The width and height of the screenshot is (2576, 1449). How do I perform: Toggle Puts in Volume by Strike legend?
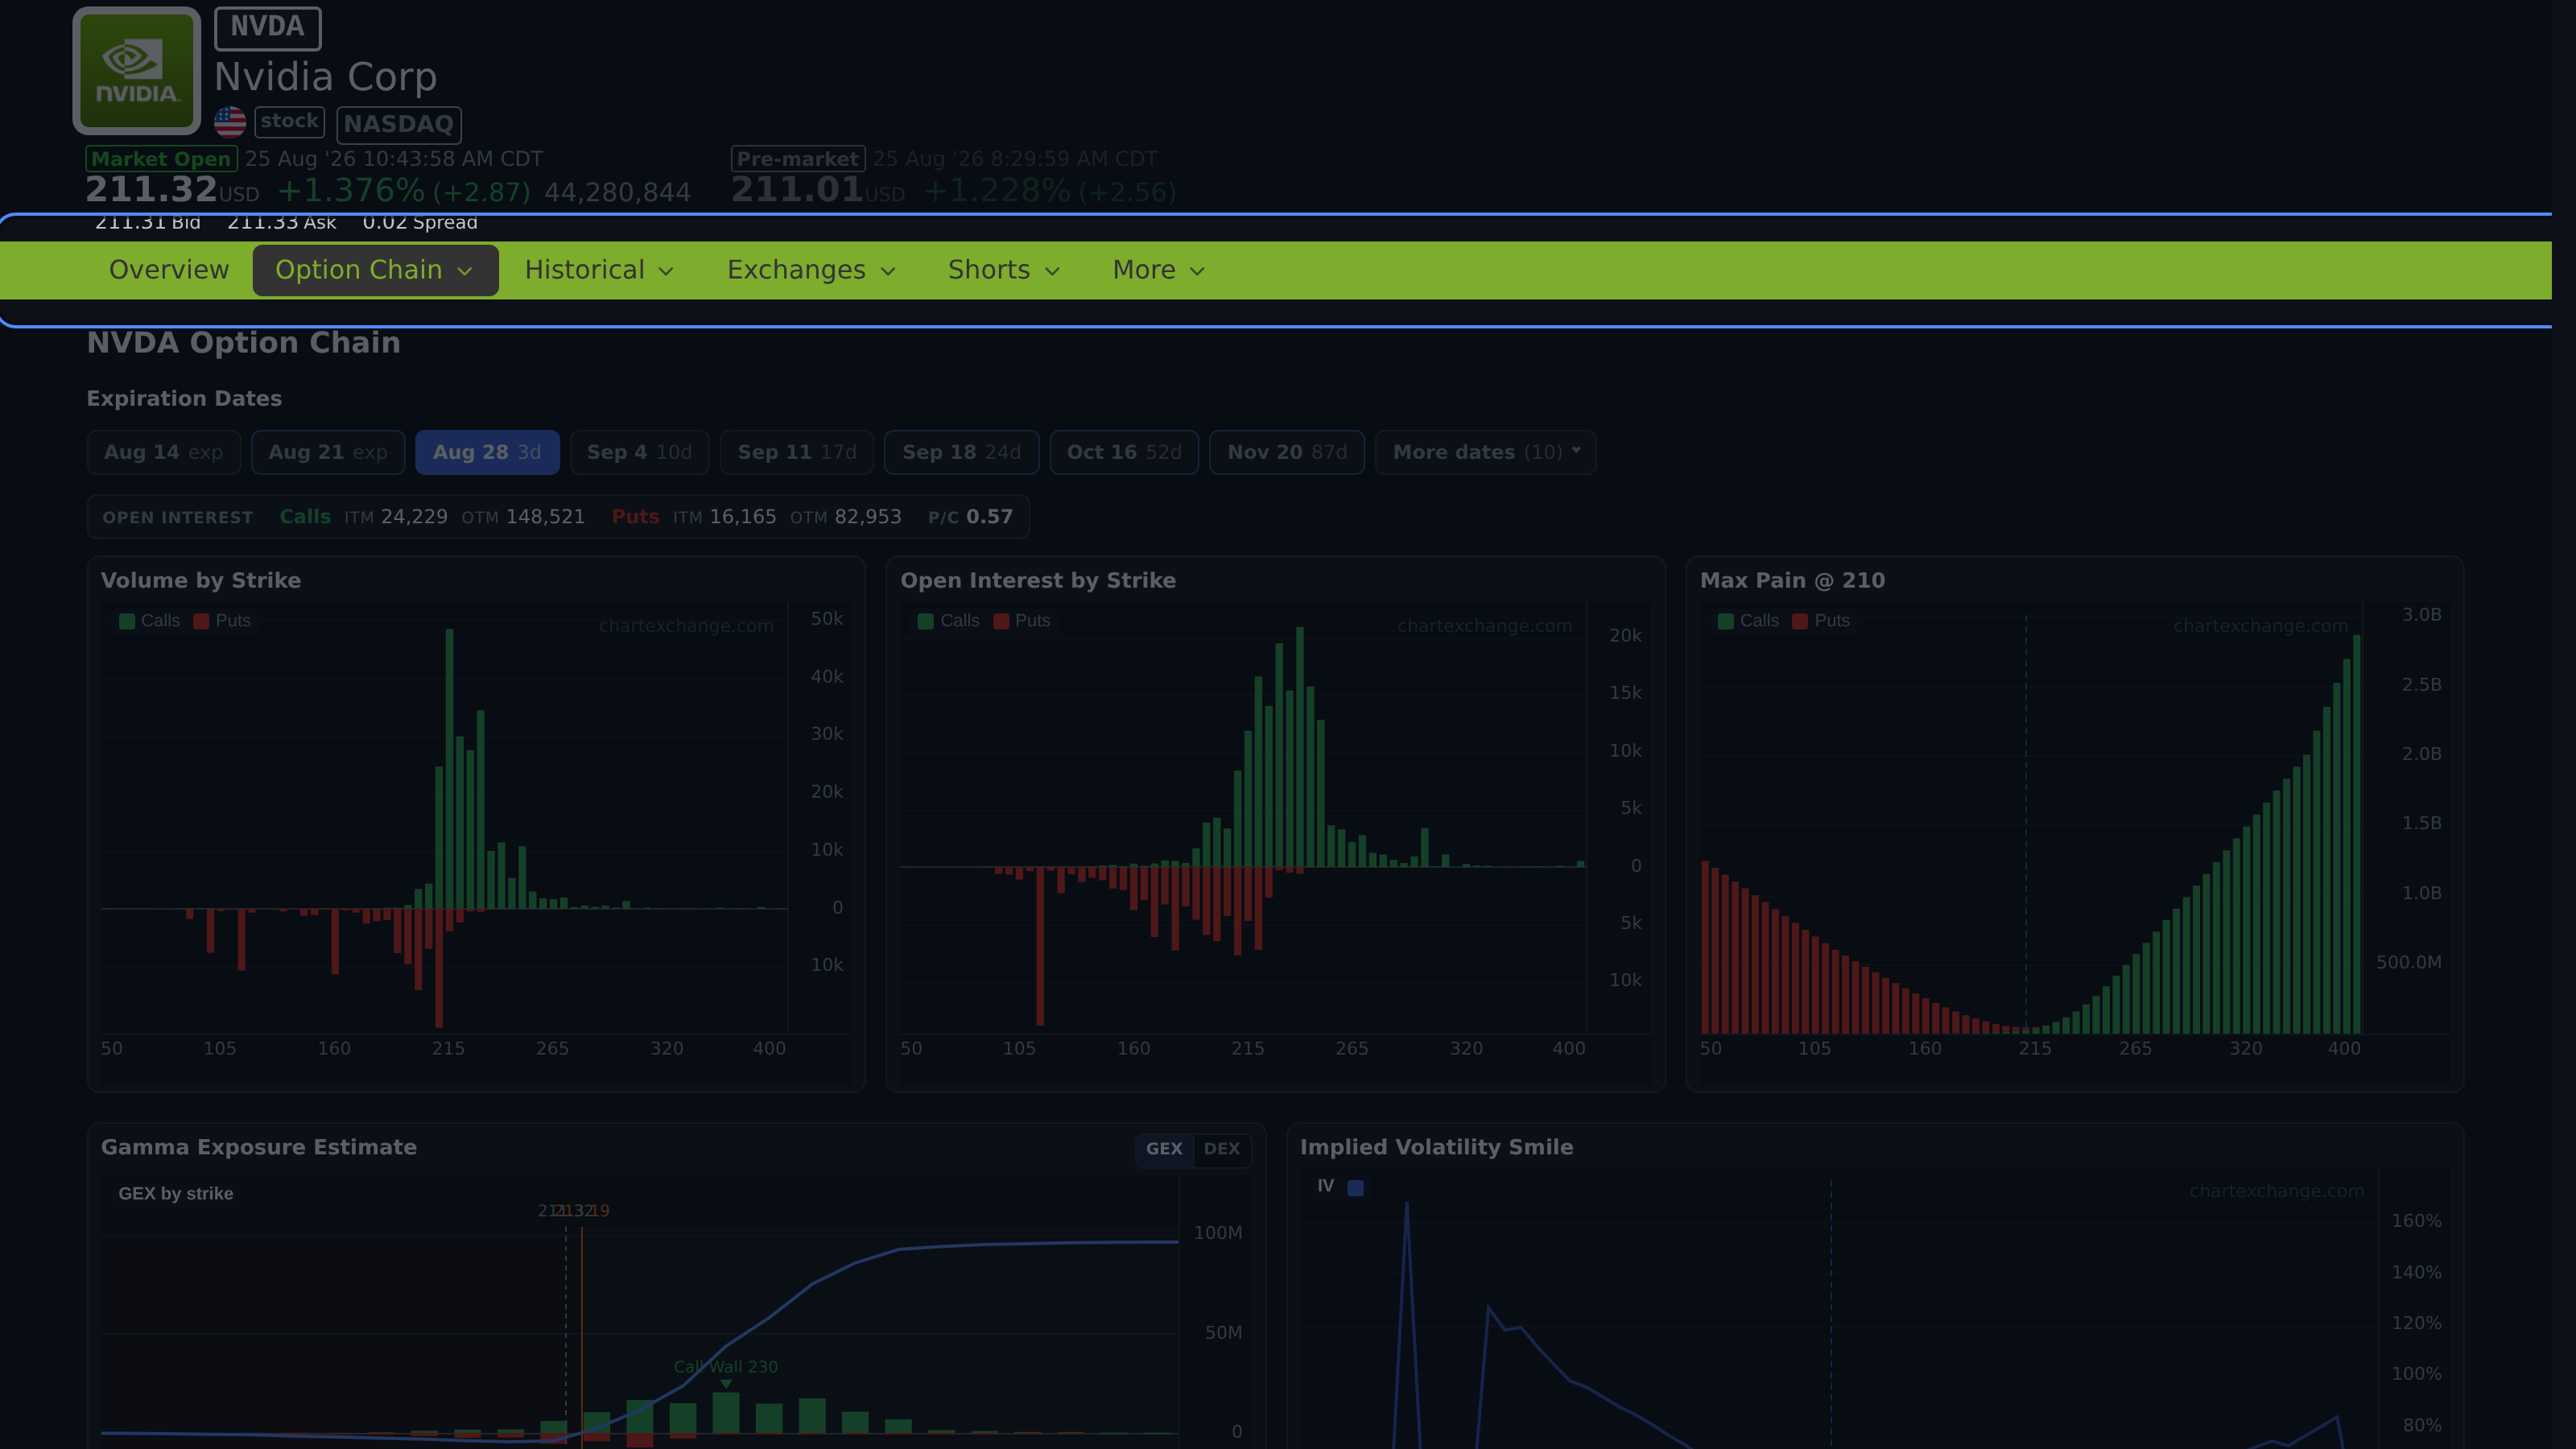coord(222,621)
